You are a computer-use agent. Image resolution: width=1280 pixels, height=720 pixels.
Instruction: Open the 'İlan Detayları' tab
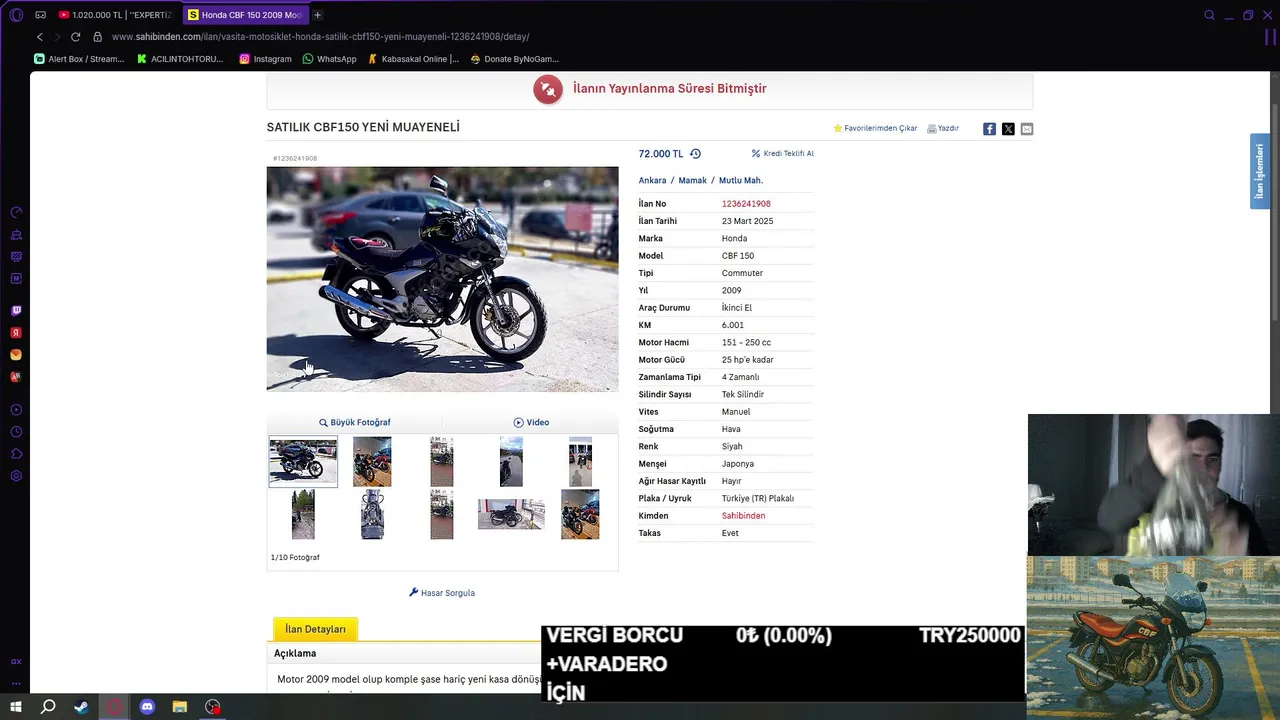click(x=315, y=629)
